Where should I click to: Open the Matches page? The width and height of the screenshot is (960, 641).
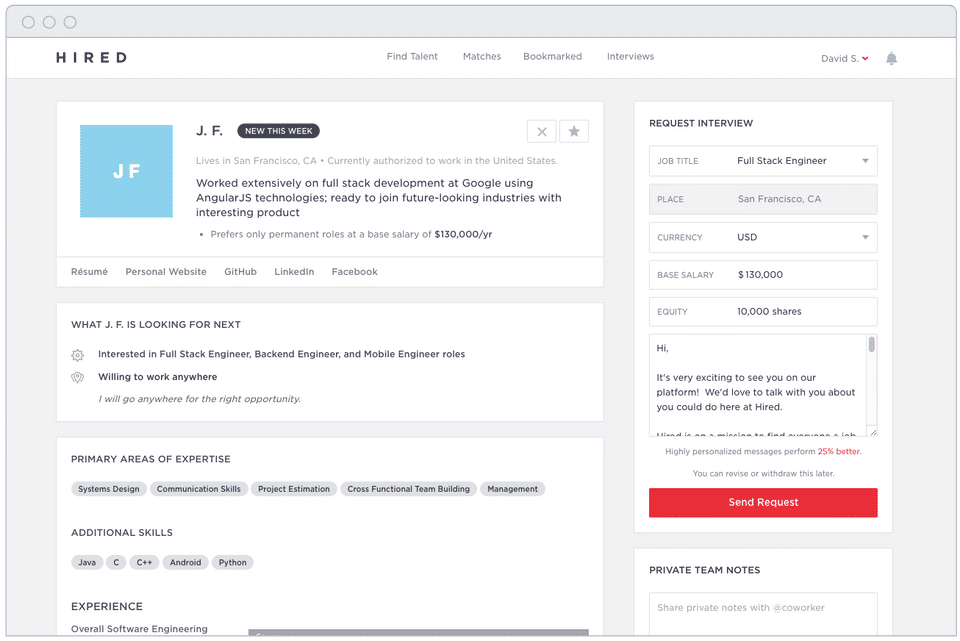pos(482,56)
